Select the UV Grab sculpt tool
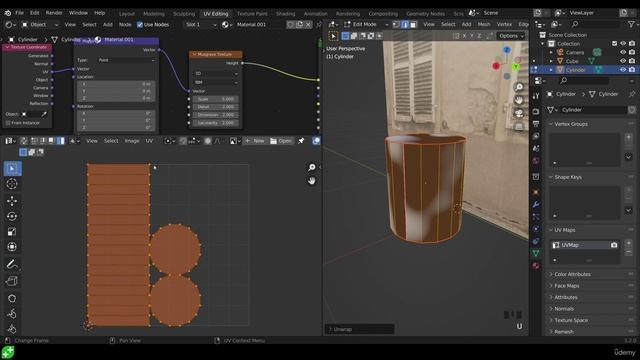 12,298
